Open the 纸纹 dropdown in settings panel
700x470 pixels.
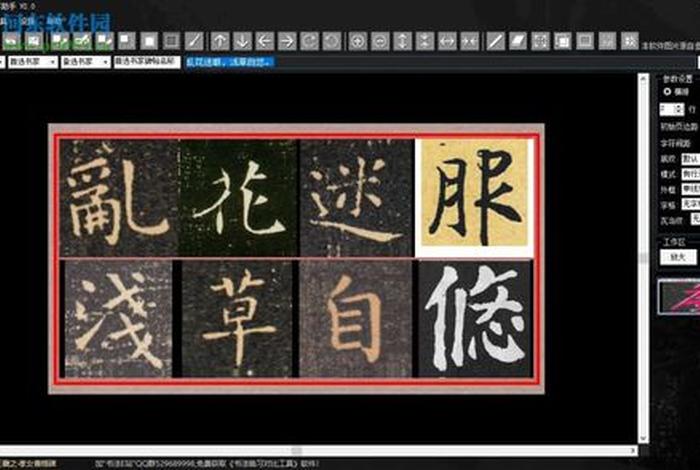[x=691, y=158]
